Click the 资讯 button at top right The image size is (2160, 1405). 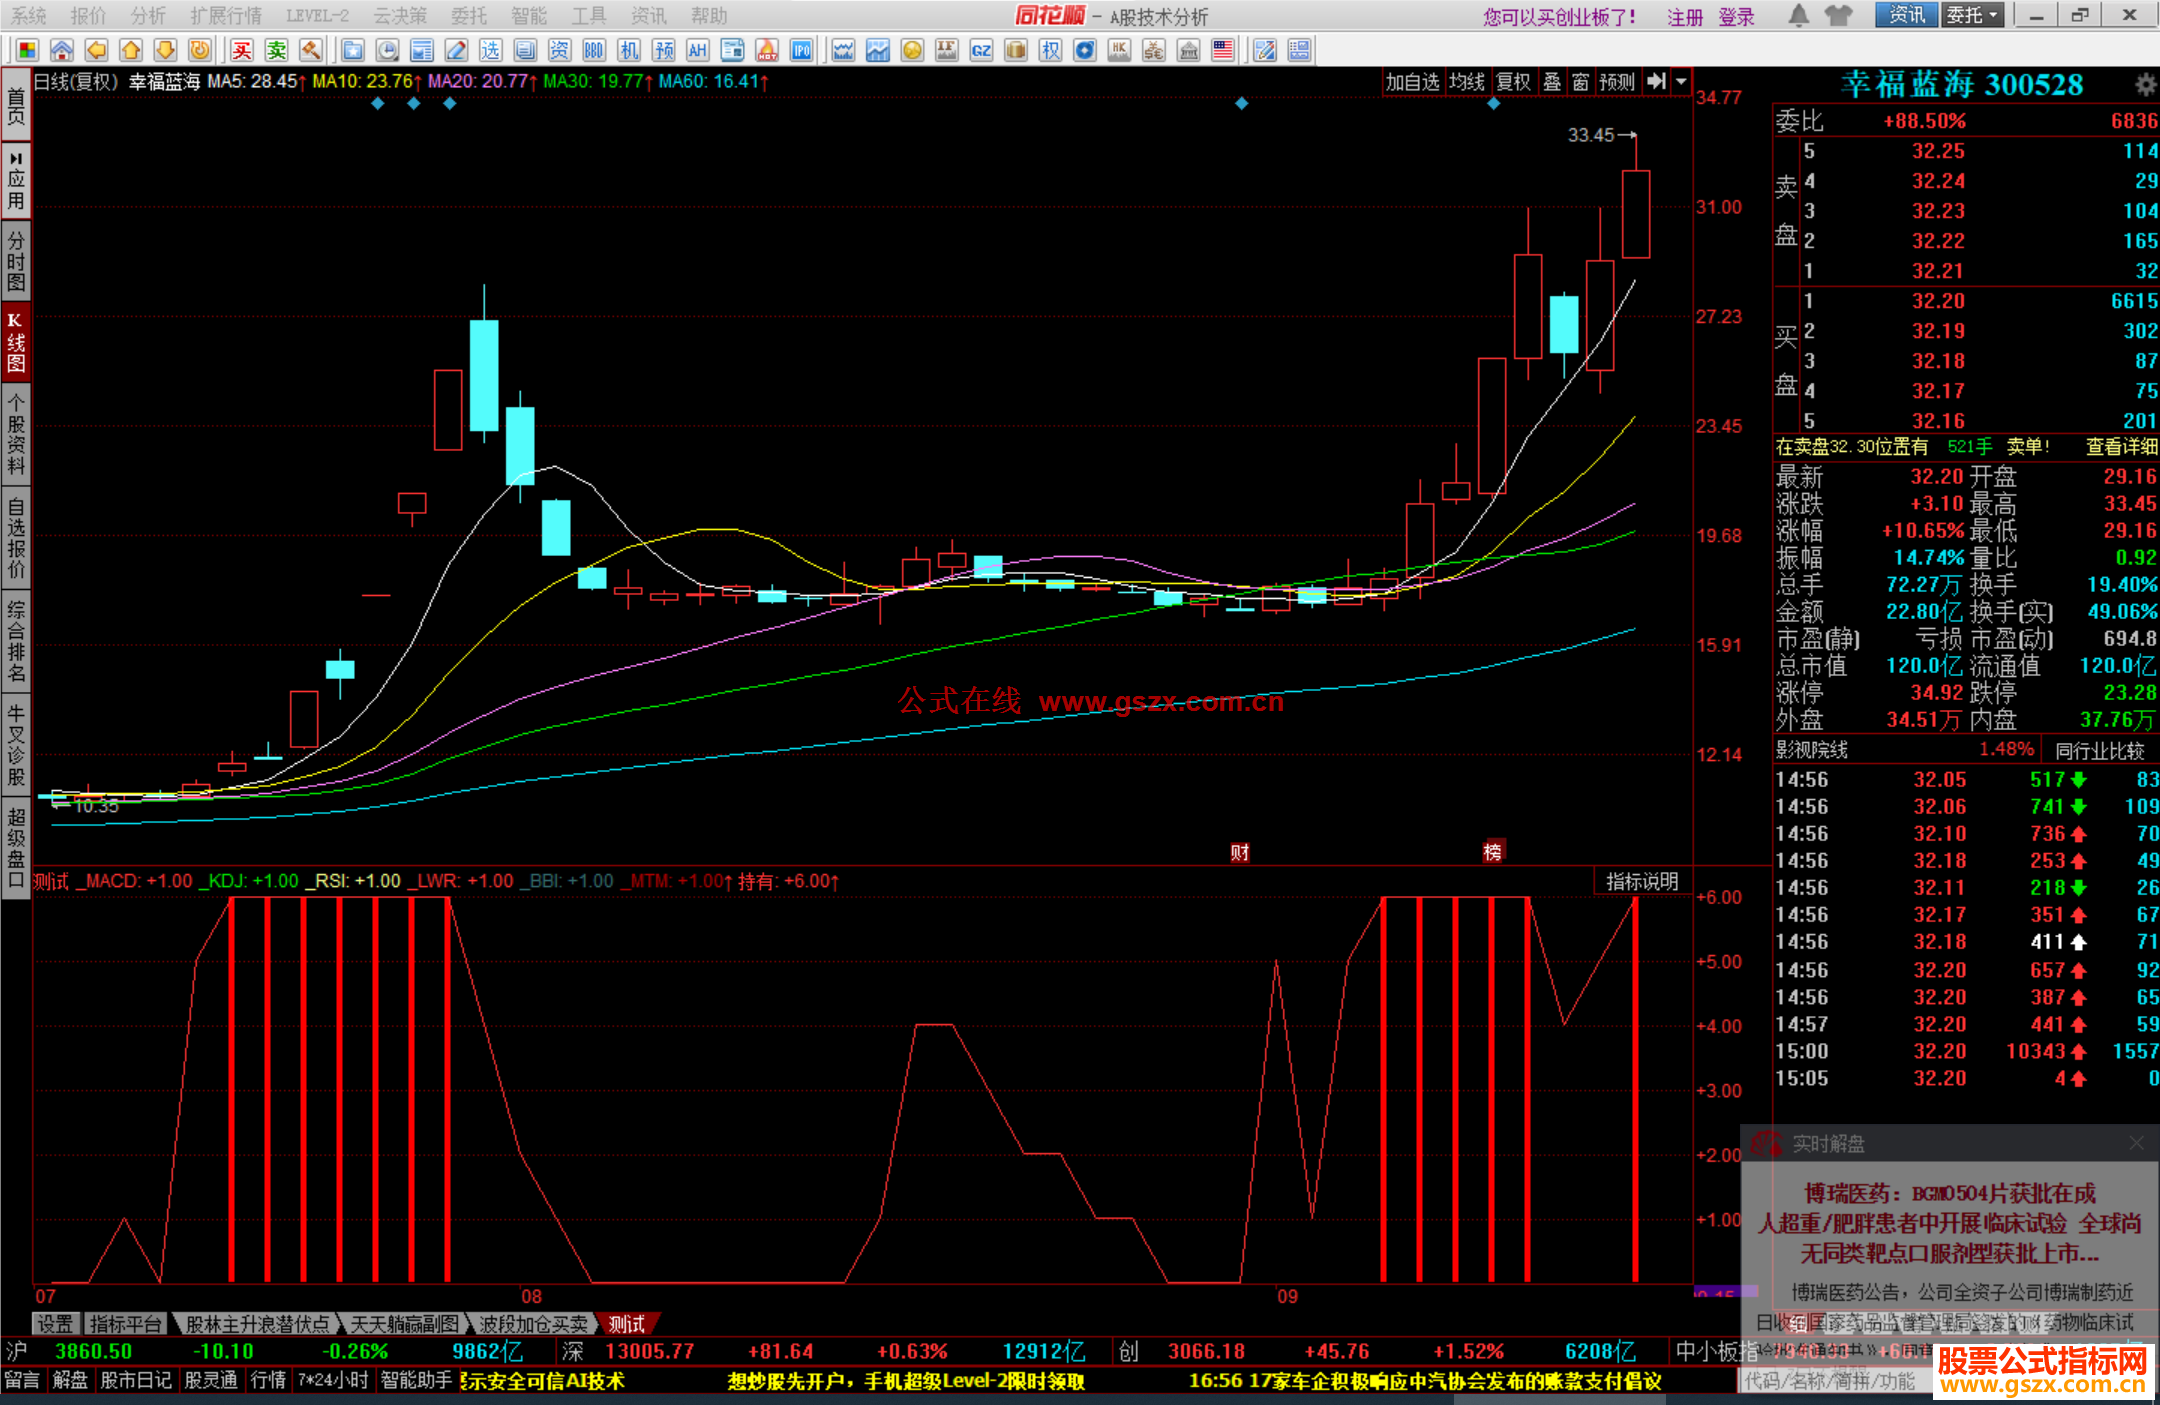click(x=1906, y=15)
